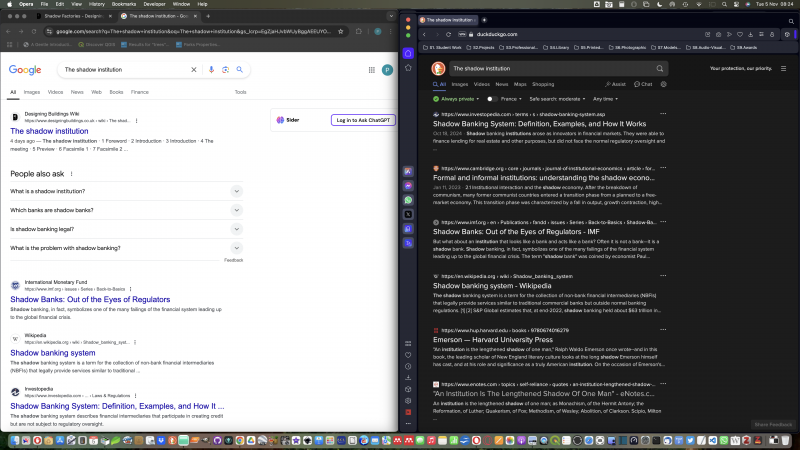Image resolution: width=800 pixels, height=450 pixels.
Task: Click the Google search magnifier button
Action: point(240,70)
